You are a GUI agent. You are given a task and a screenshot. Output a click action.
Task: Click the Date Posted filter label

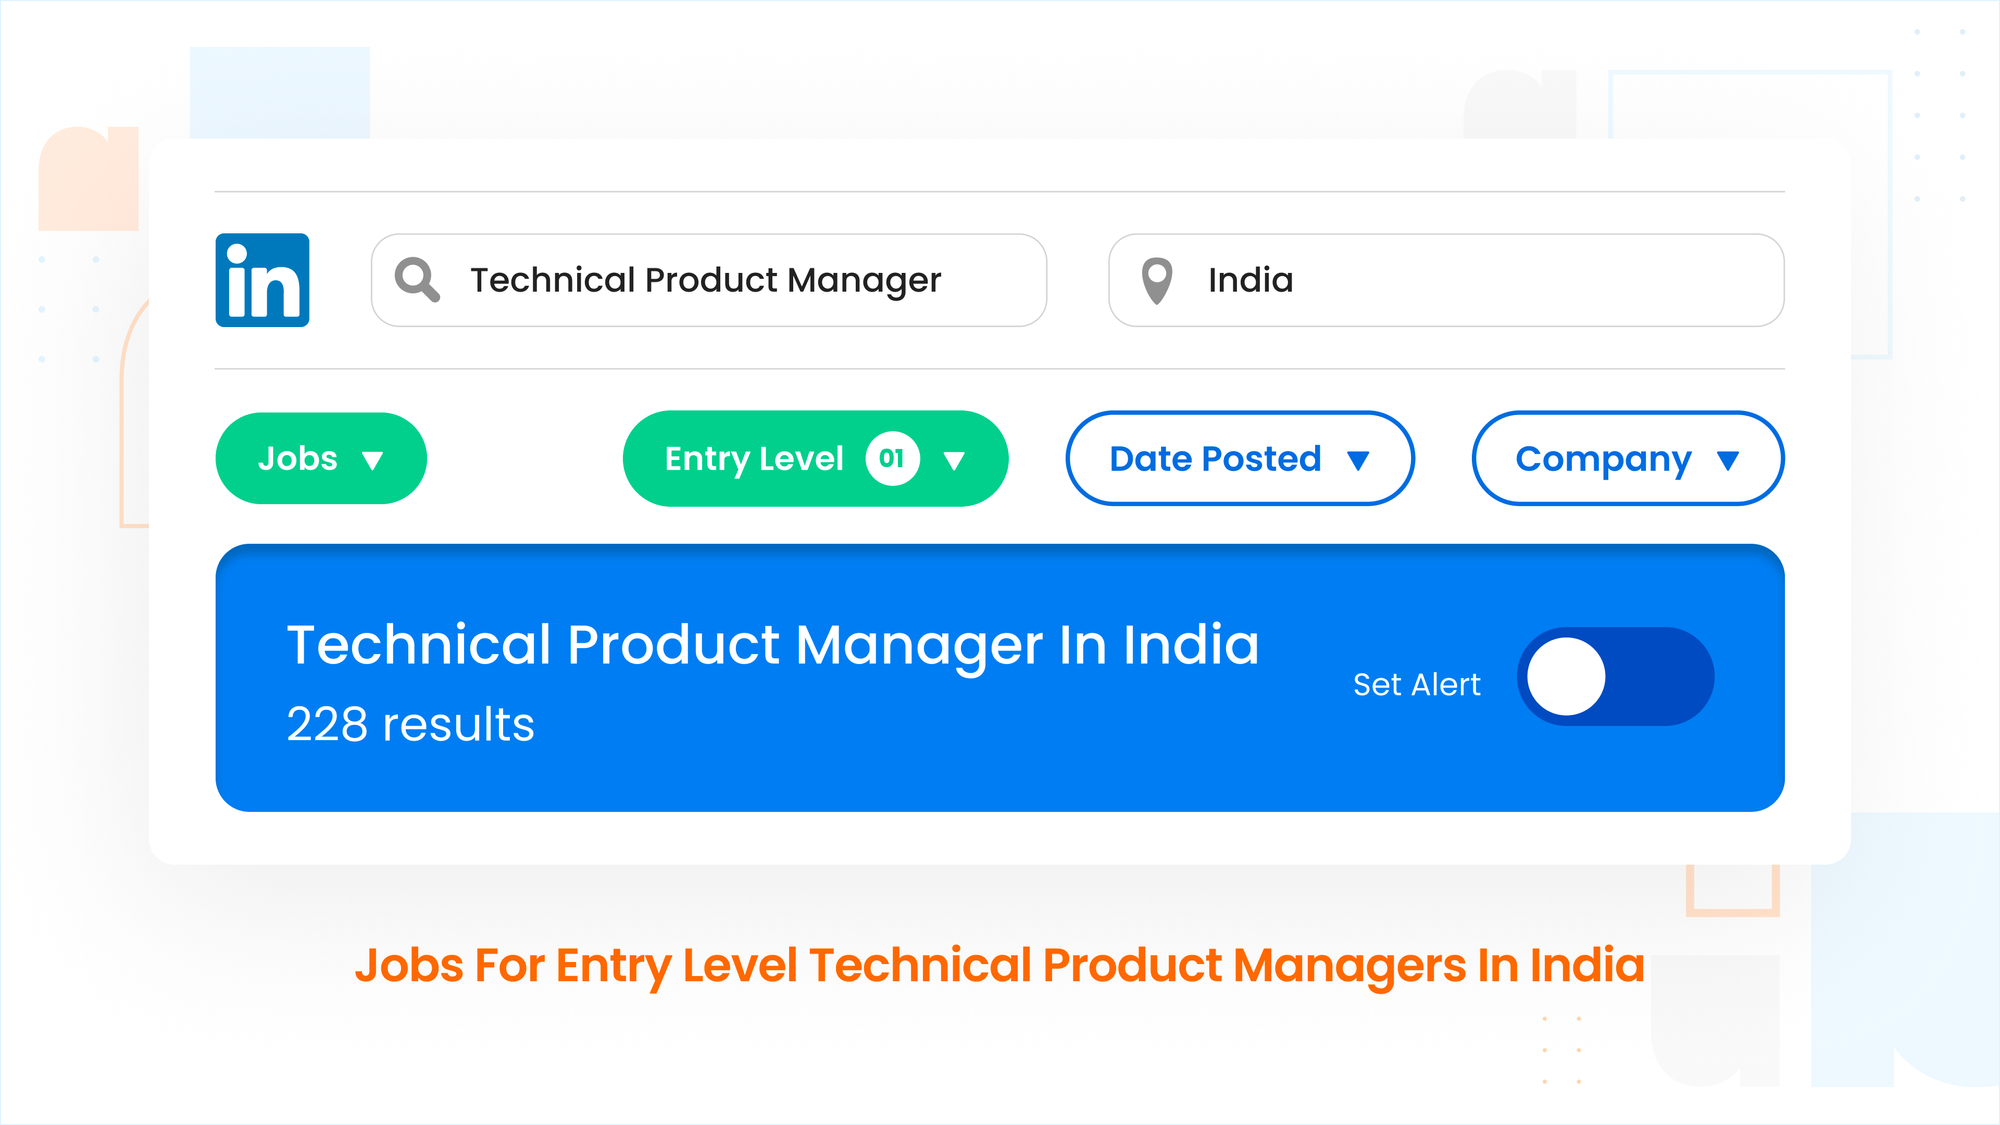tap(1215, 459)
